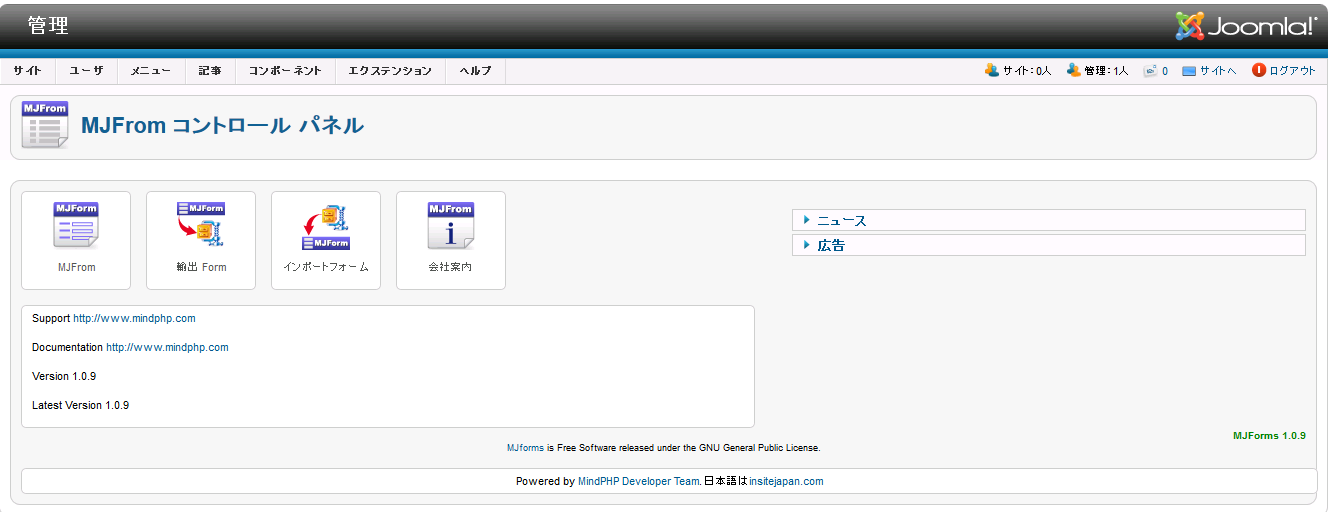Screen dimensions: 1331x512
Task: Open the インポートフォーム import icon
Action: point(326,228)
